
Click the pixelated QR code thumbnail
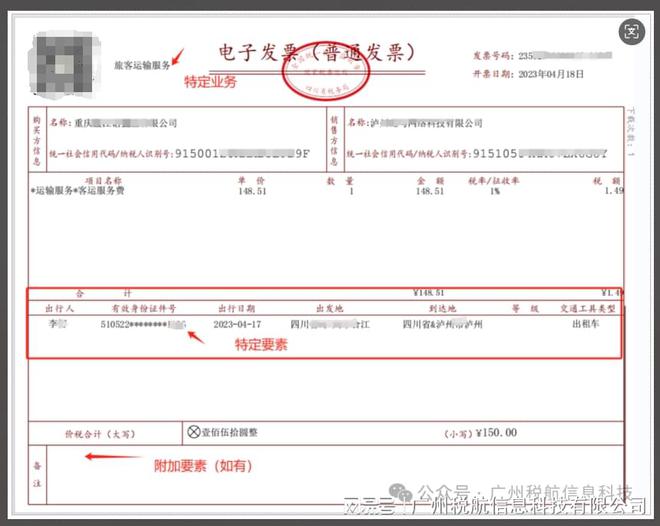tap(64, 64)
